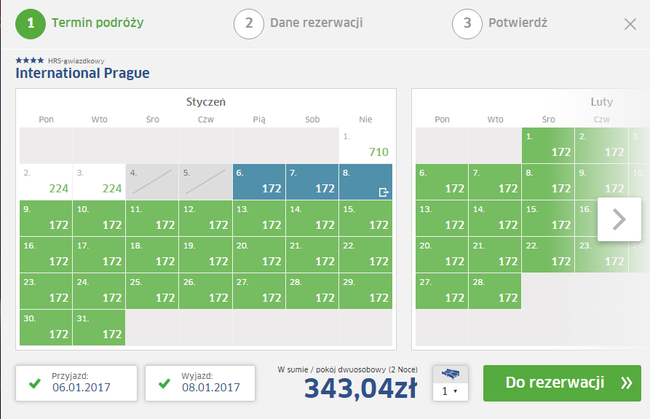This screenshot has height=419, width=650.
Task: Choose January 18 in Styczeń calendar
Action: click(152, 255)
